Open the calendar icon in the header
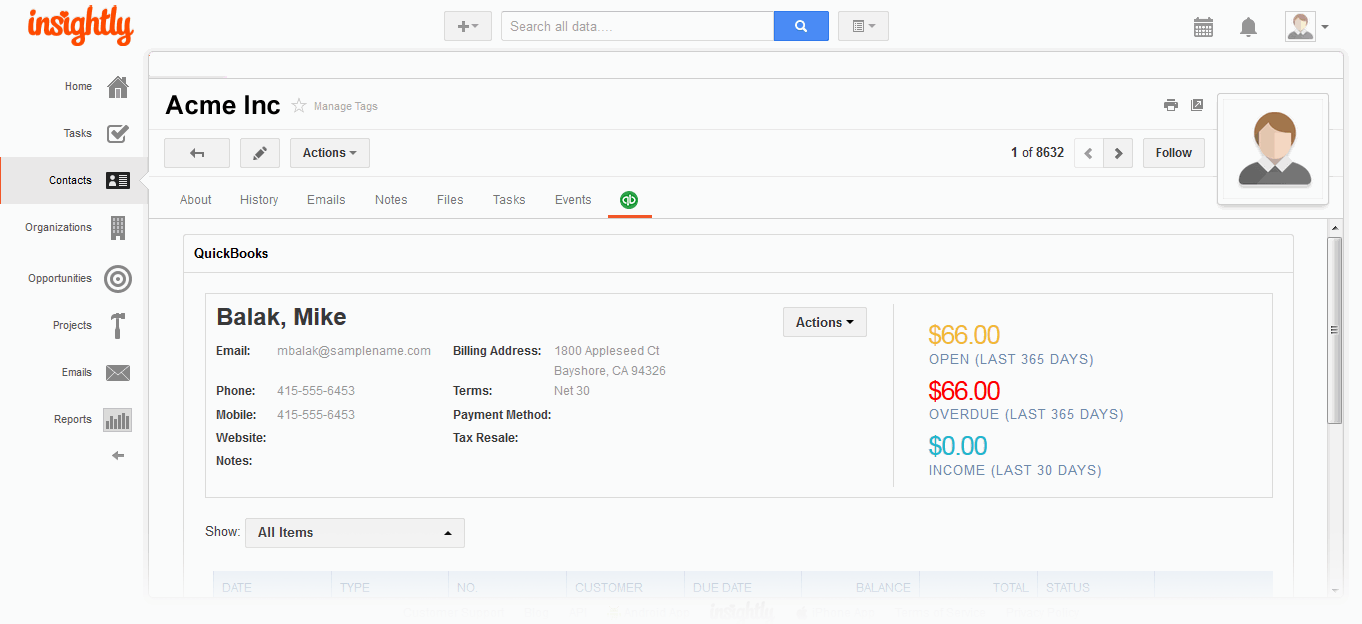 coord(1203,27)
